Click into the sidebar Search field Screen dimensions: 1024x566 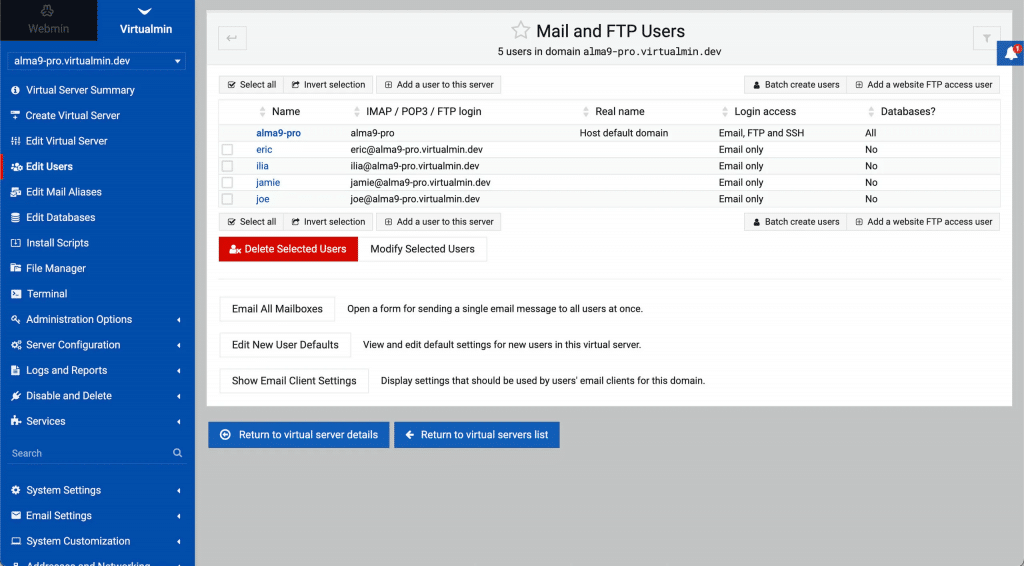pyautogui.click(x=85, y=453)
